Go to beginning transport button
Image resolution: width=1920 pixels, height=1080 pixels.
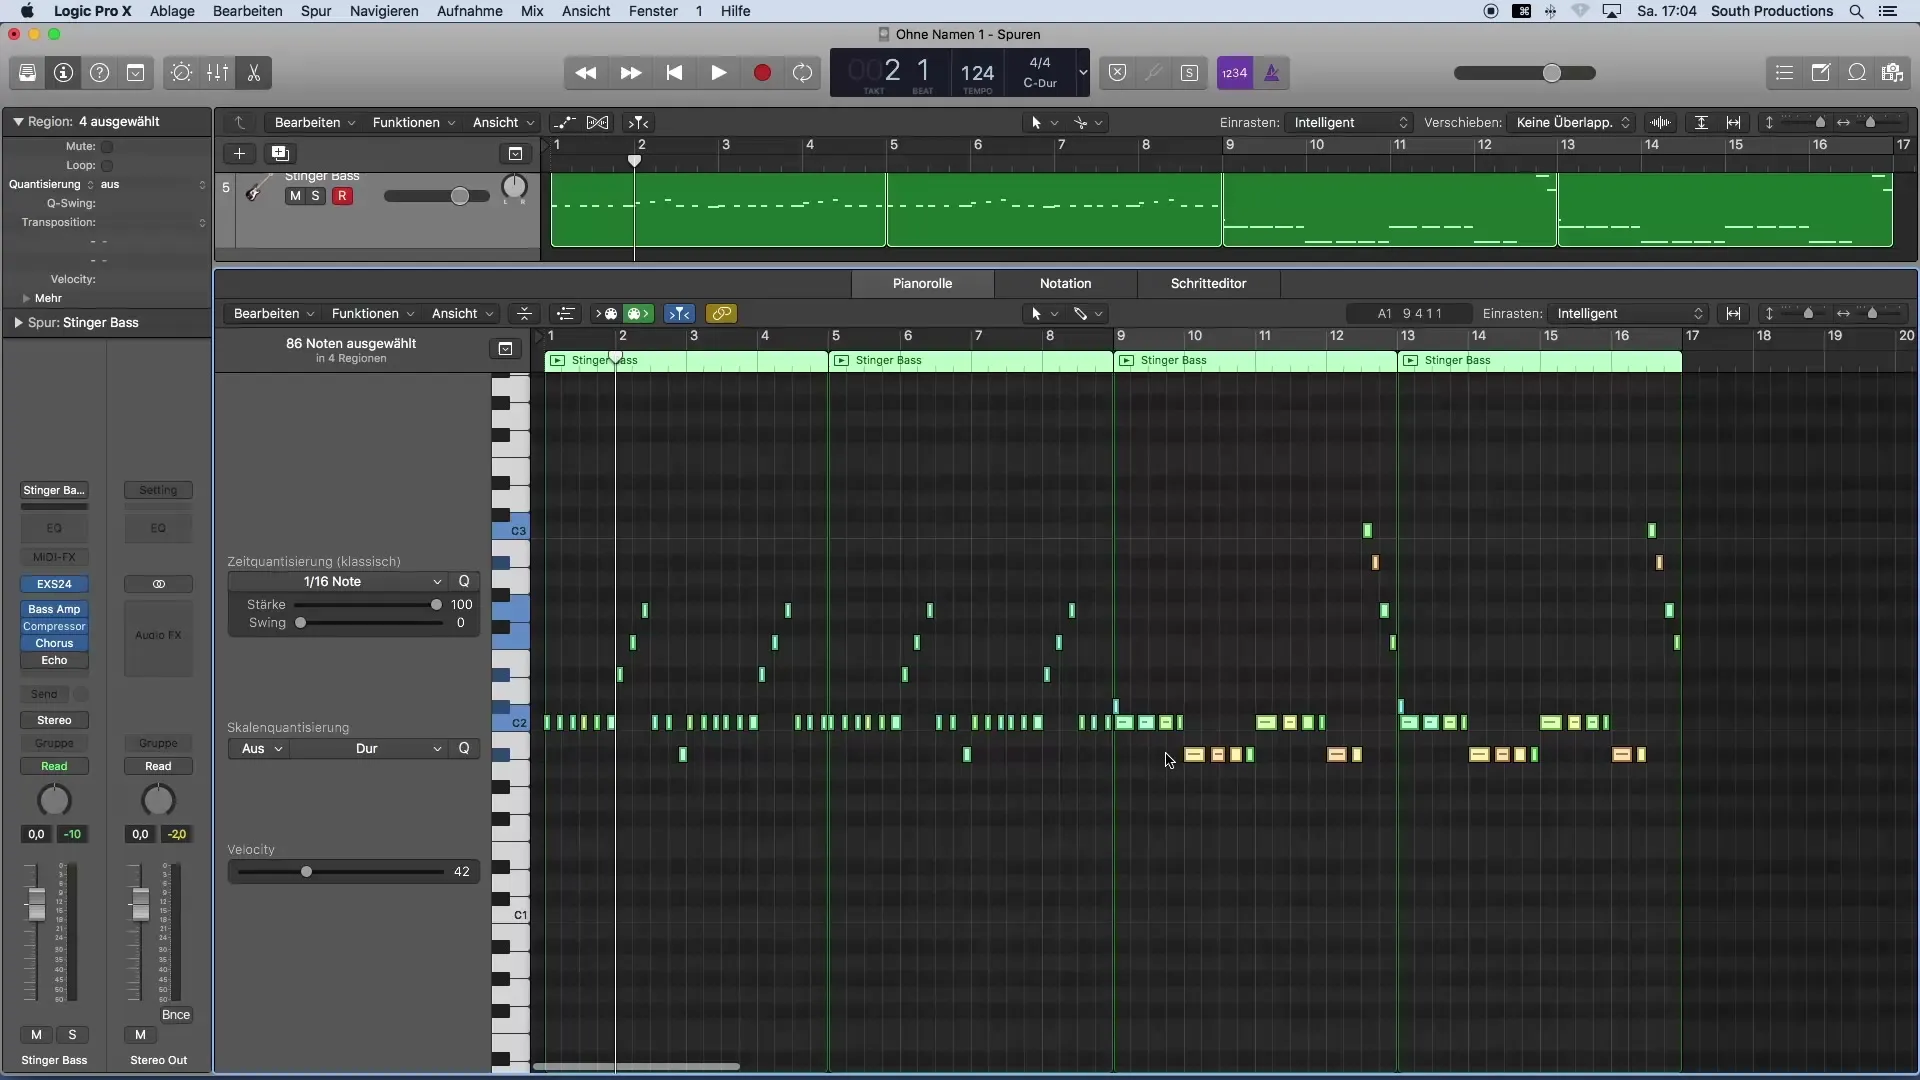[x=674, y=73]
